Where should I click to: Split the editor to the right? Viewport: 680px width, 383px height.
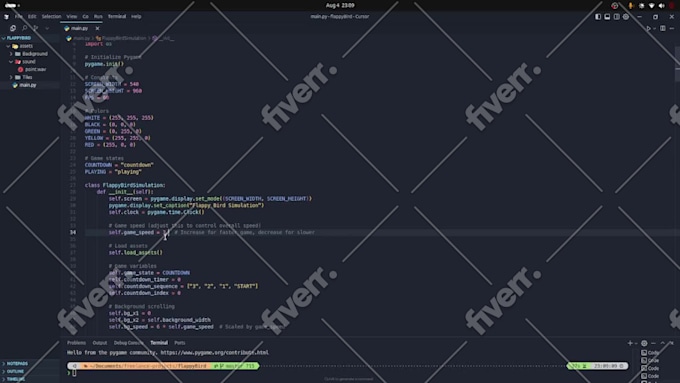pyautogui.click(x=663, y=28)
